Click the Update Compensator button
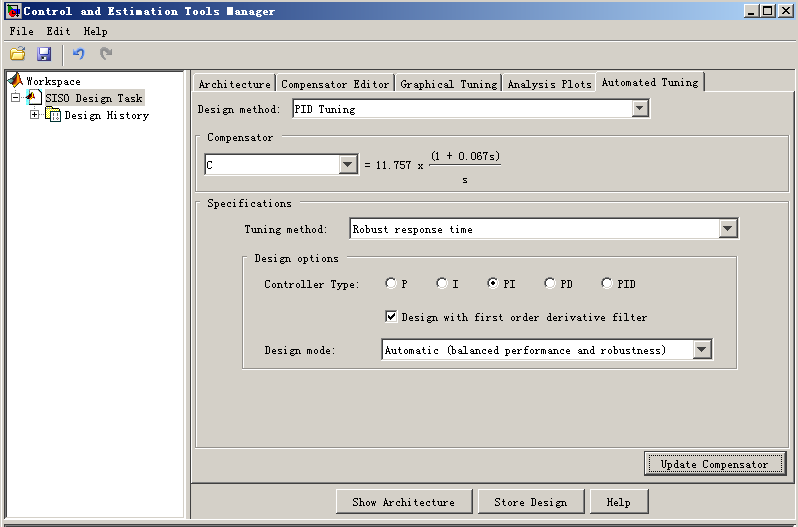Viewport: 798px width, 527px height. point(715,463)
